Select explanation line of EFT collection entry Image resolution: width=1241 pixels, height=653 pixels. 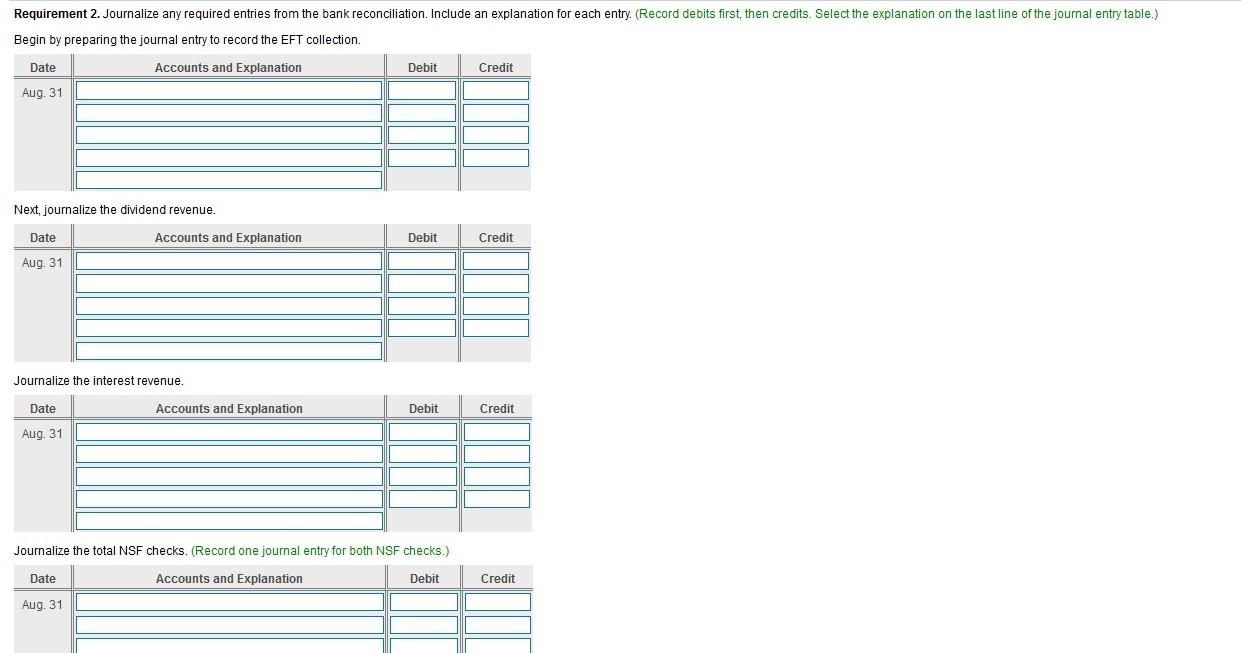coord(229,180)
